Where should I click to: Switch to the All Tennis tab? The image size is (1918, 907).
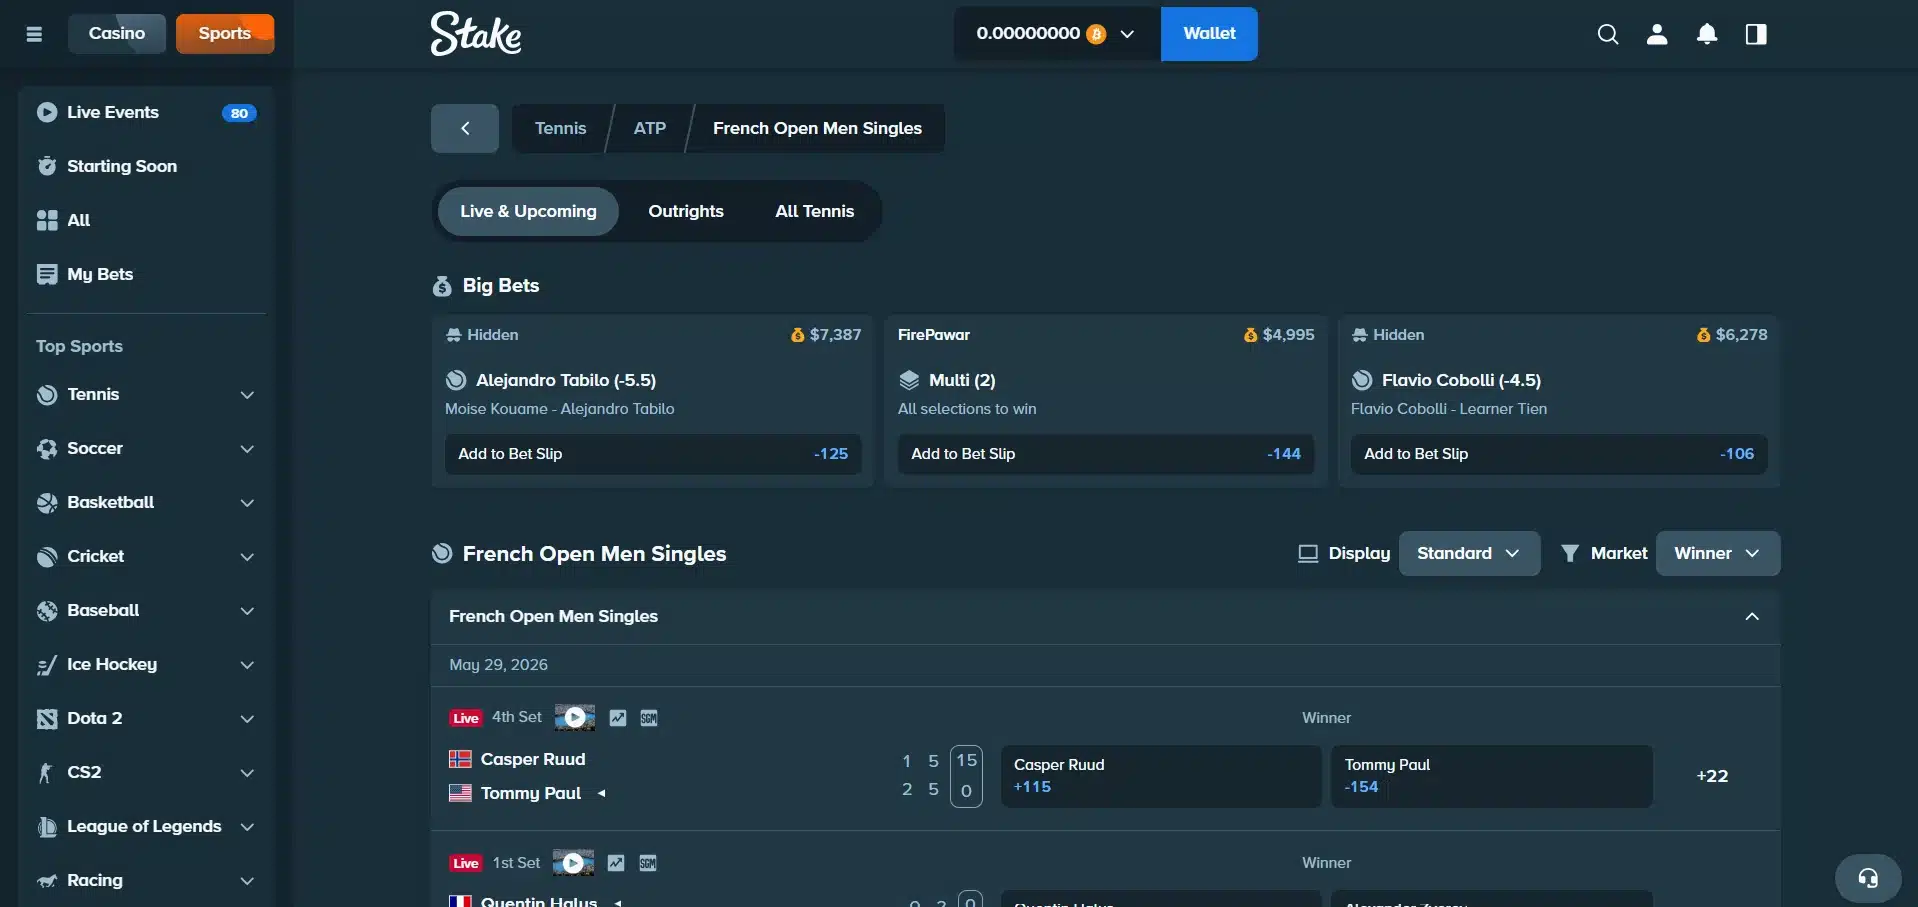815,211
